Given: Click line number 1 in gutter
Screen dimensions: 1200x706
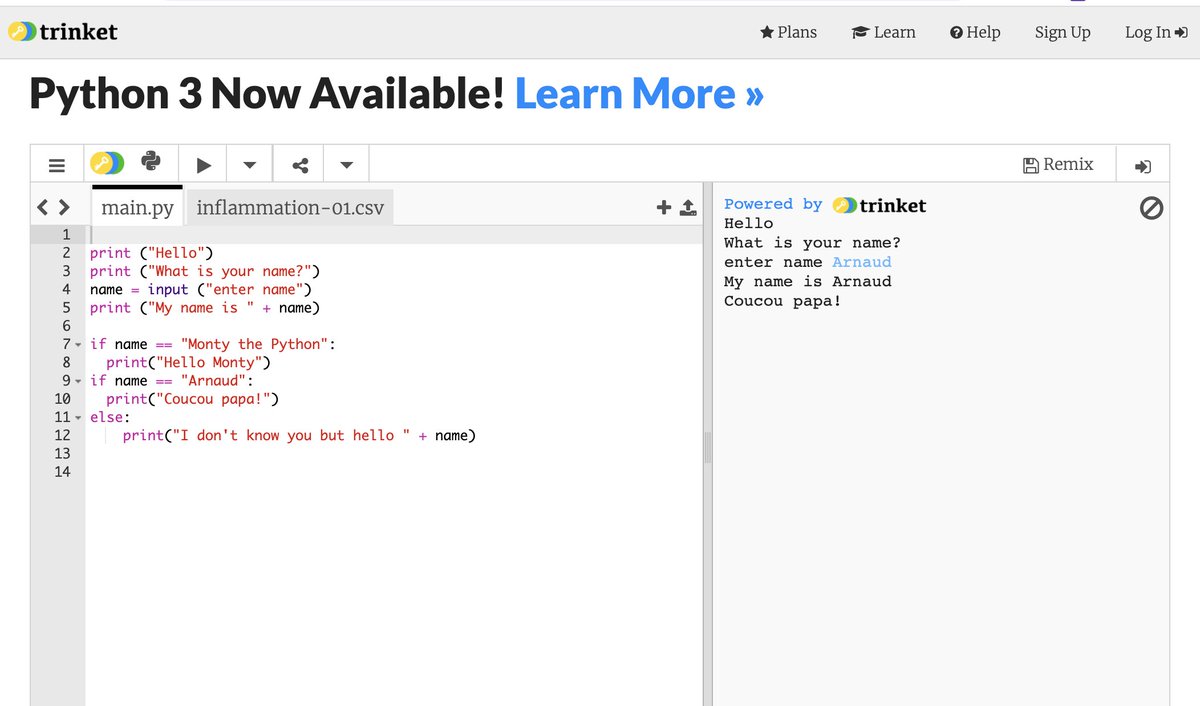Looking at the screenshot, I should pos(66,235).
